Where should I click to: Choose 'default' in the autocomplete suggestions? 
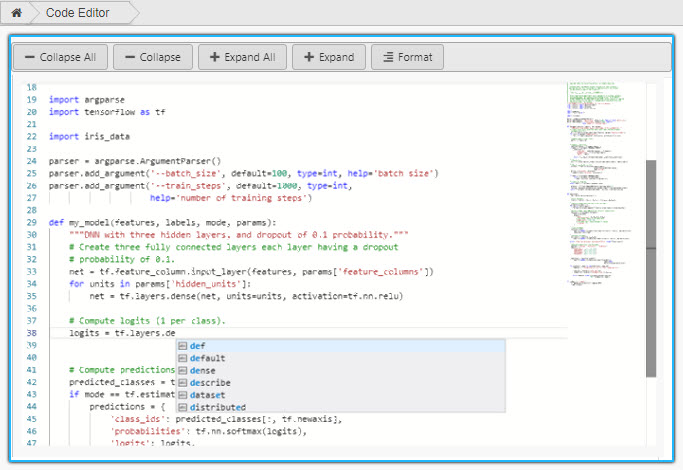coord(206,358)
